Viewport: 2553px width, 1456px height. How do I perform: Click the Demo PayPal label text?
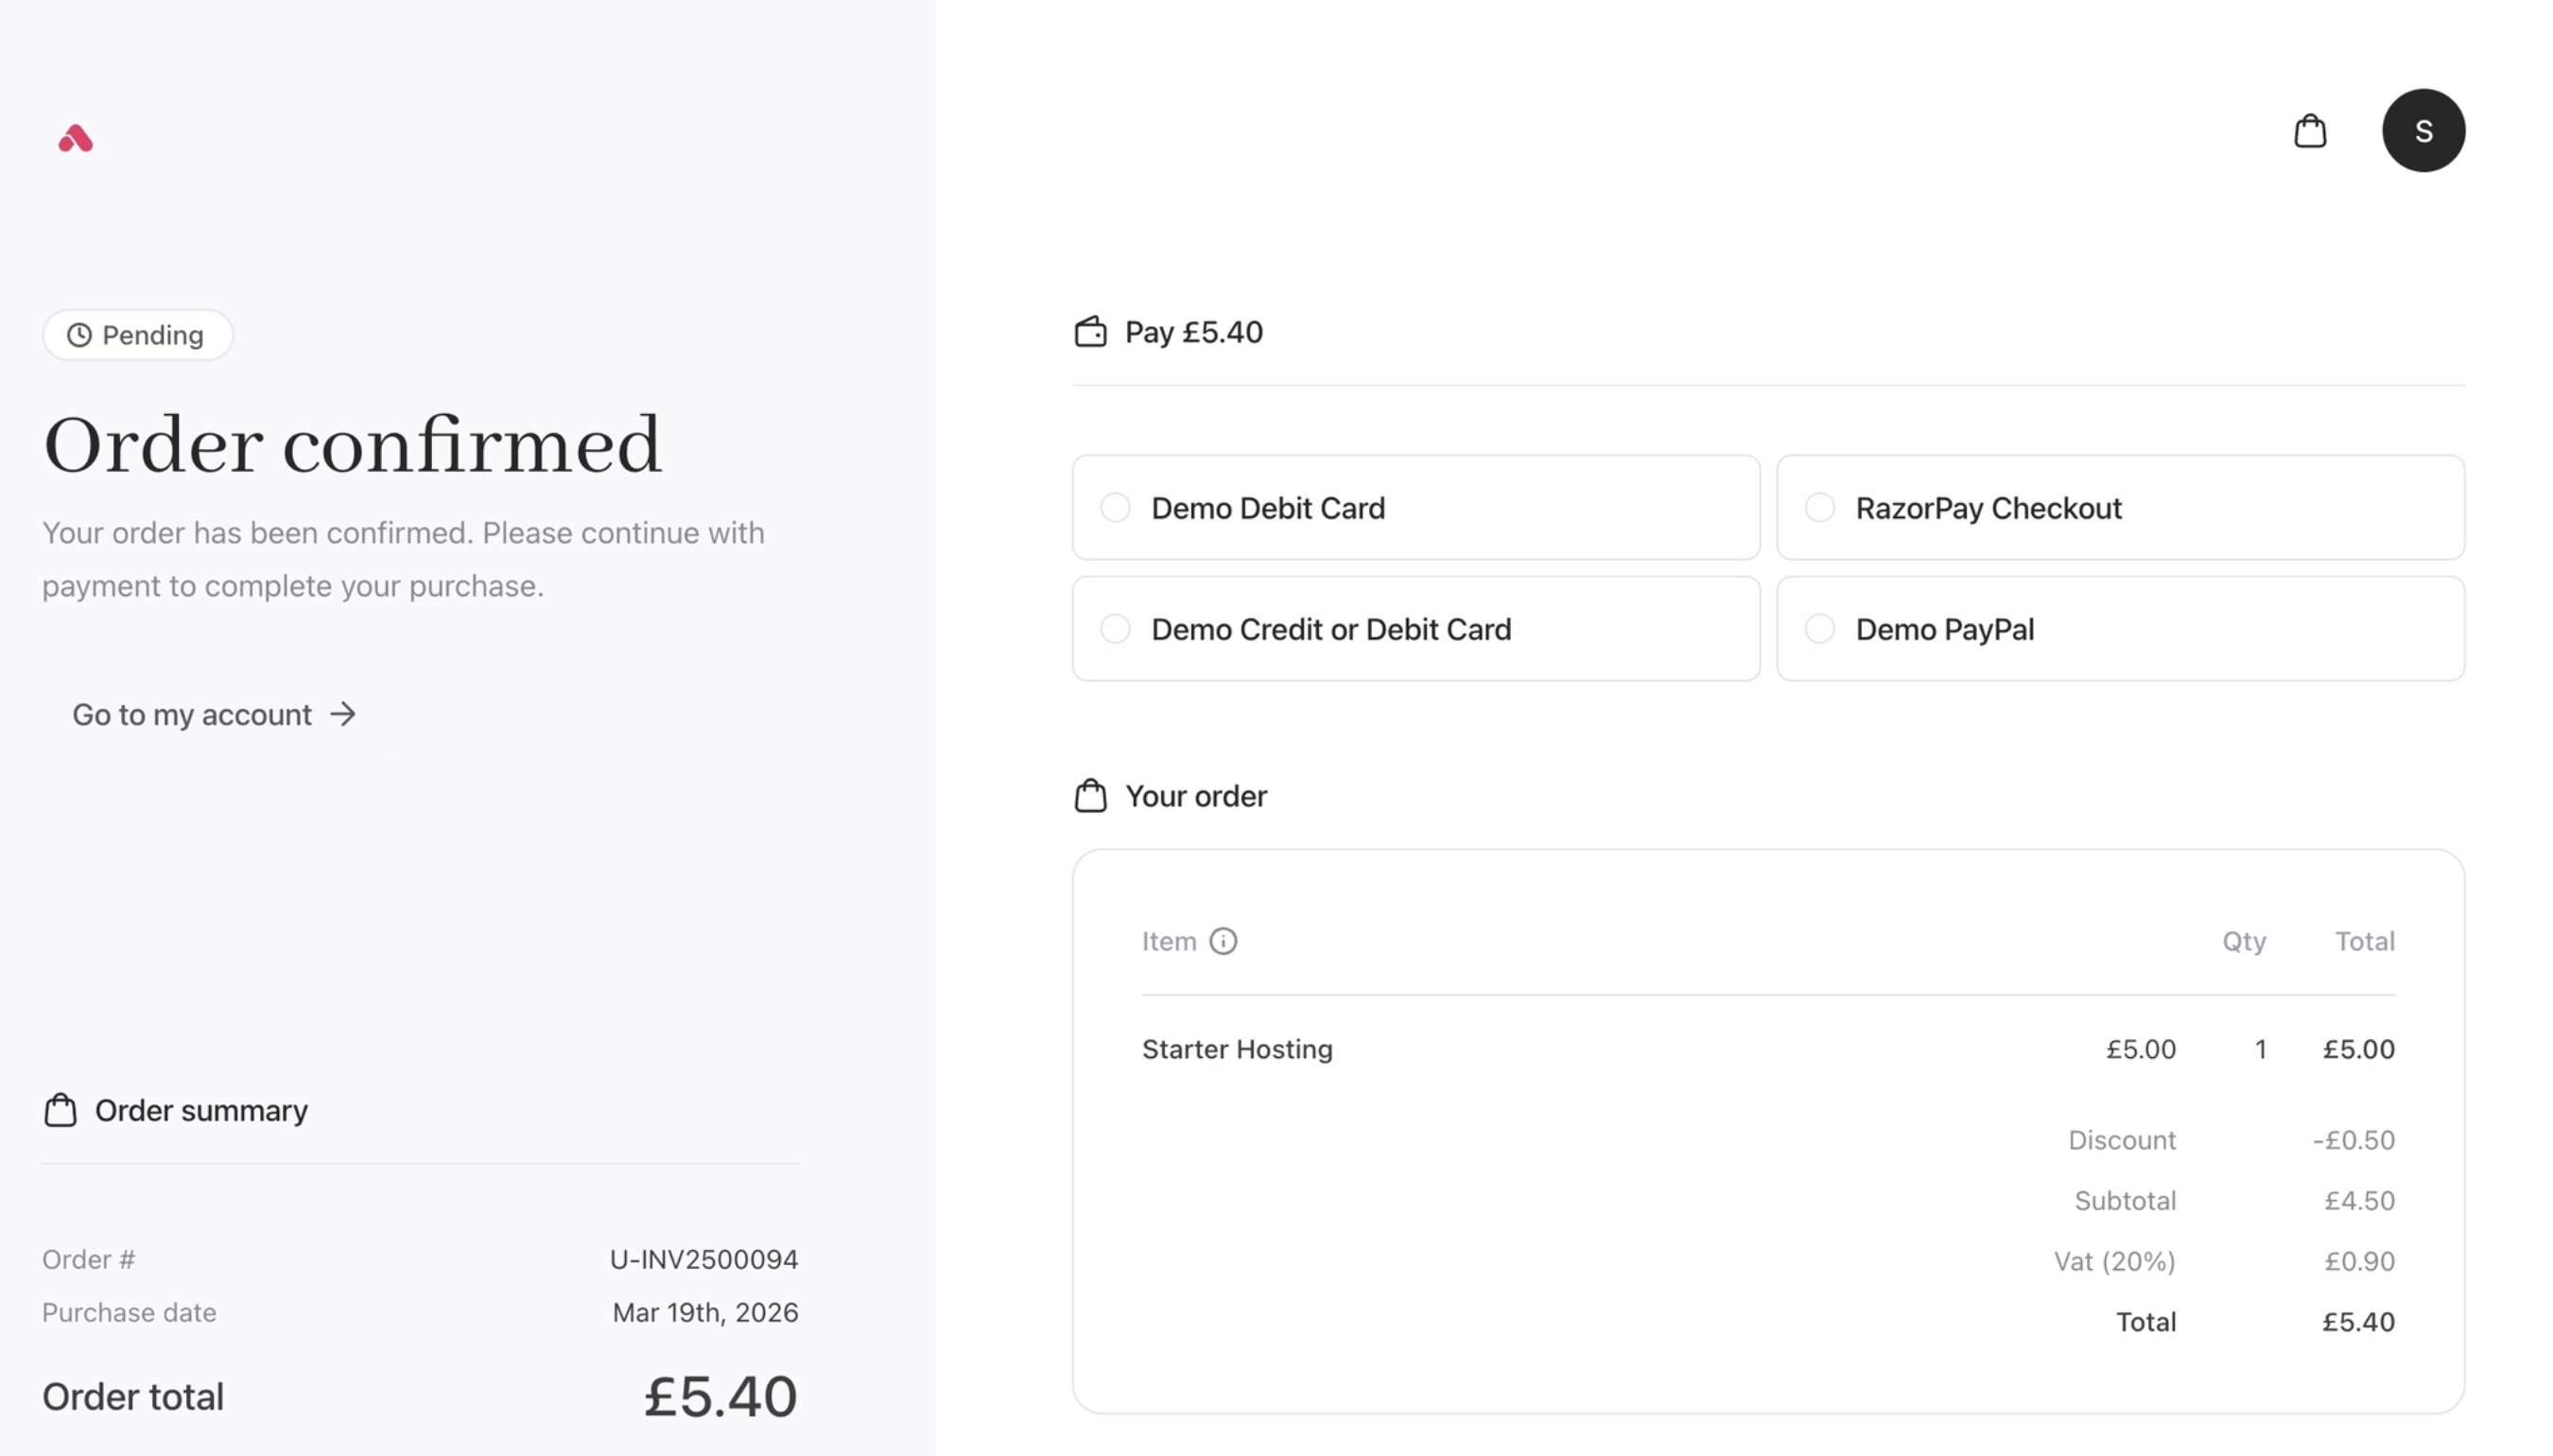(1944, 629)
